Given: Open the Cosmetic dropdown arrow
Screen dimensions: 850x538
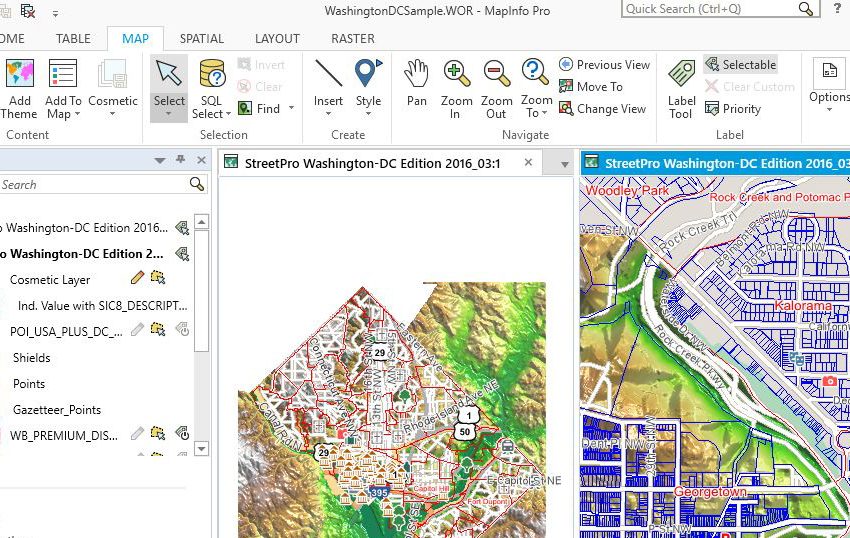Looking at the screenshot, I should 112,114.
